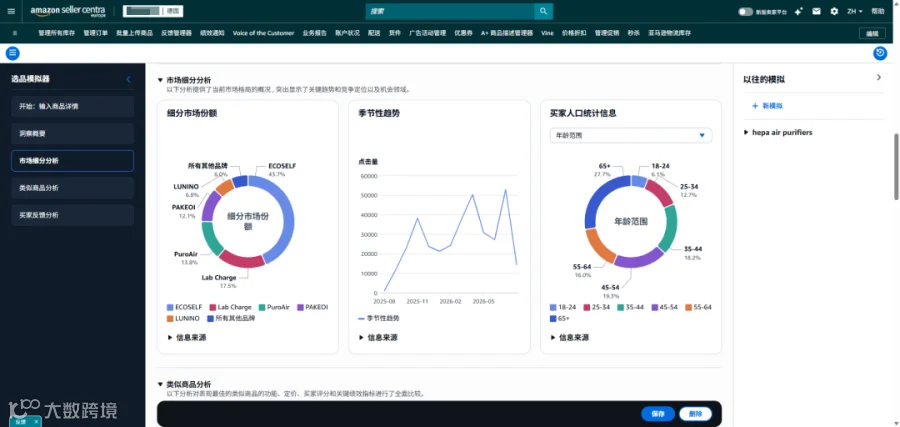Click the 保存 button
This screenshot has width=900, height=427.
[658, 414]
